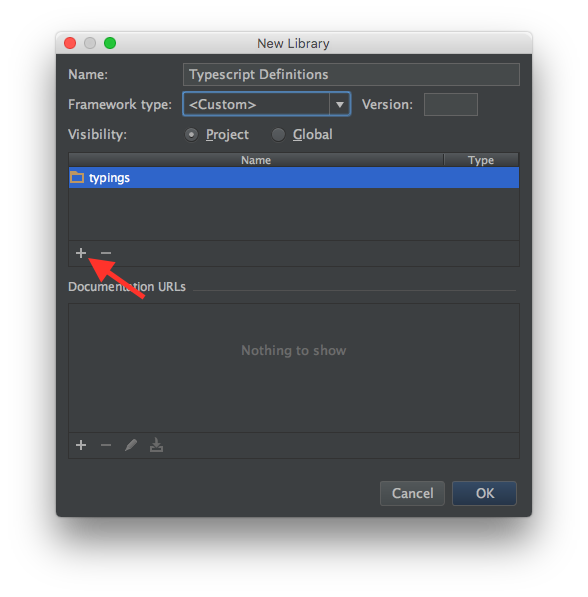The image size is (588, 597).
Task: Edit documentation URL with pencil icon
Action: point(131,445)
